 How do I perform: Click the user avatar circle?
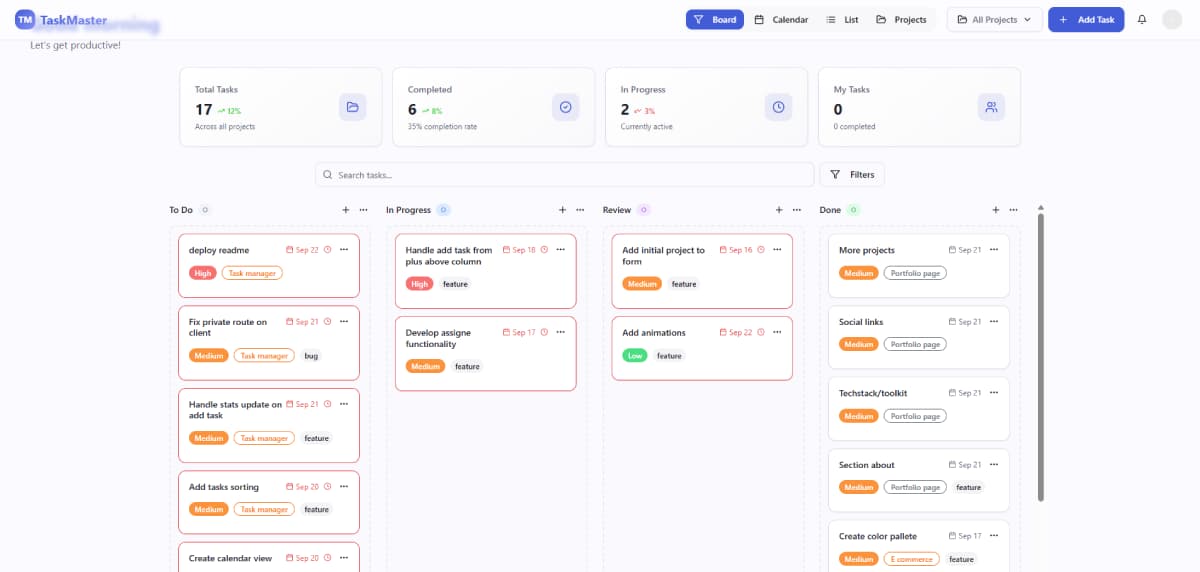1172,19
